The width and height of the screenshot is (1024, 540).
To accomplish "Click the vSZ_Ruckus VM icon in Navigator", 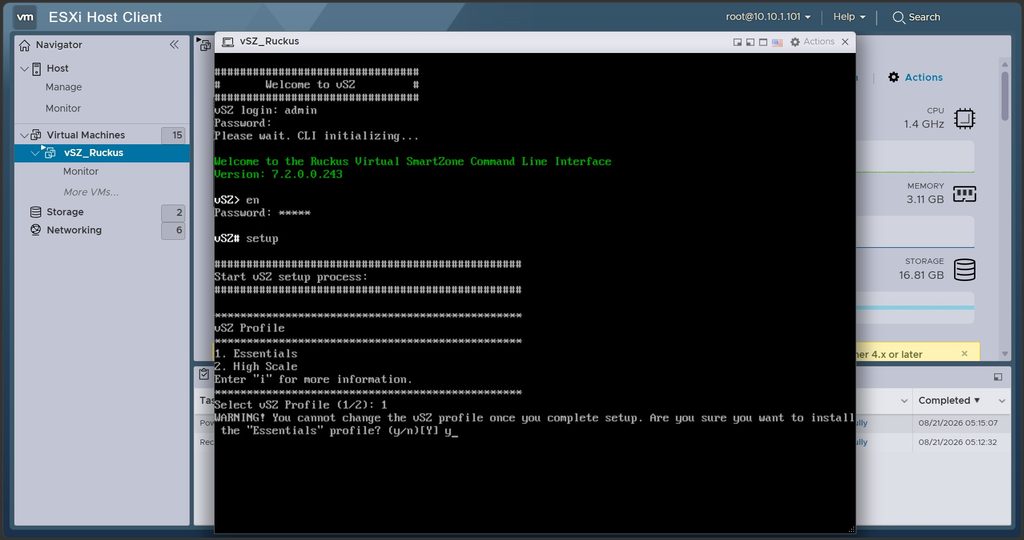I will (x=49, y=152).
